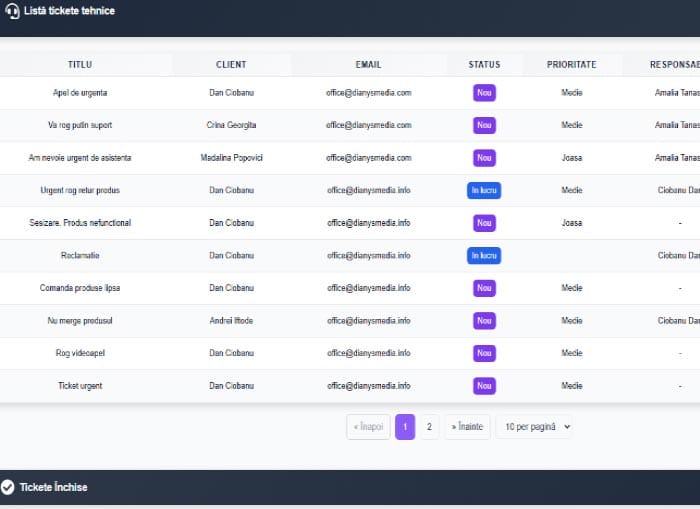Open the Rog videoapel ticket
Image resolution: width=700 pixels, height=509 pixels.
pyautogui.click(x=80, y=353)
